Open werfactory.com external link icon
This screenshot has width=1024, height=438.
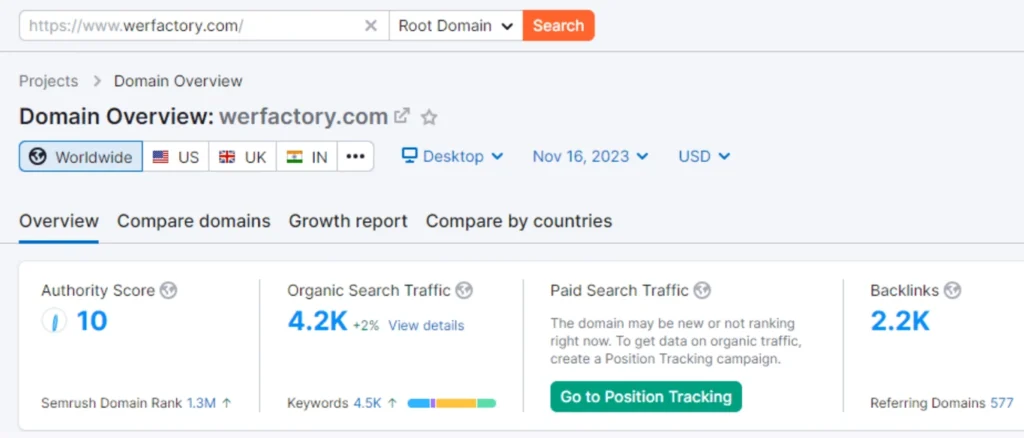pyautogui.click(x=402, y=116)
